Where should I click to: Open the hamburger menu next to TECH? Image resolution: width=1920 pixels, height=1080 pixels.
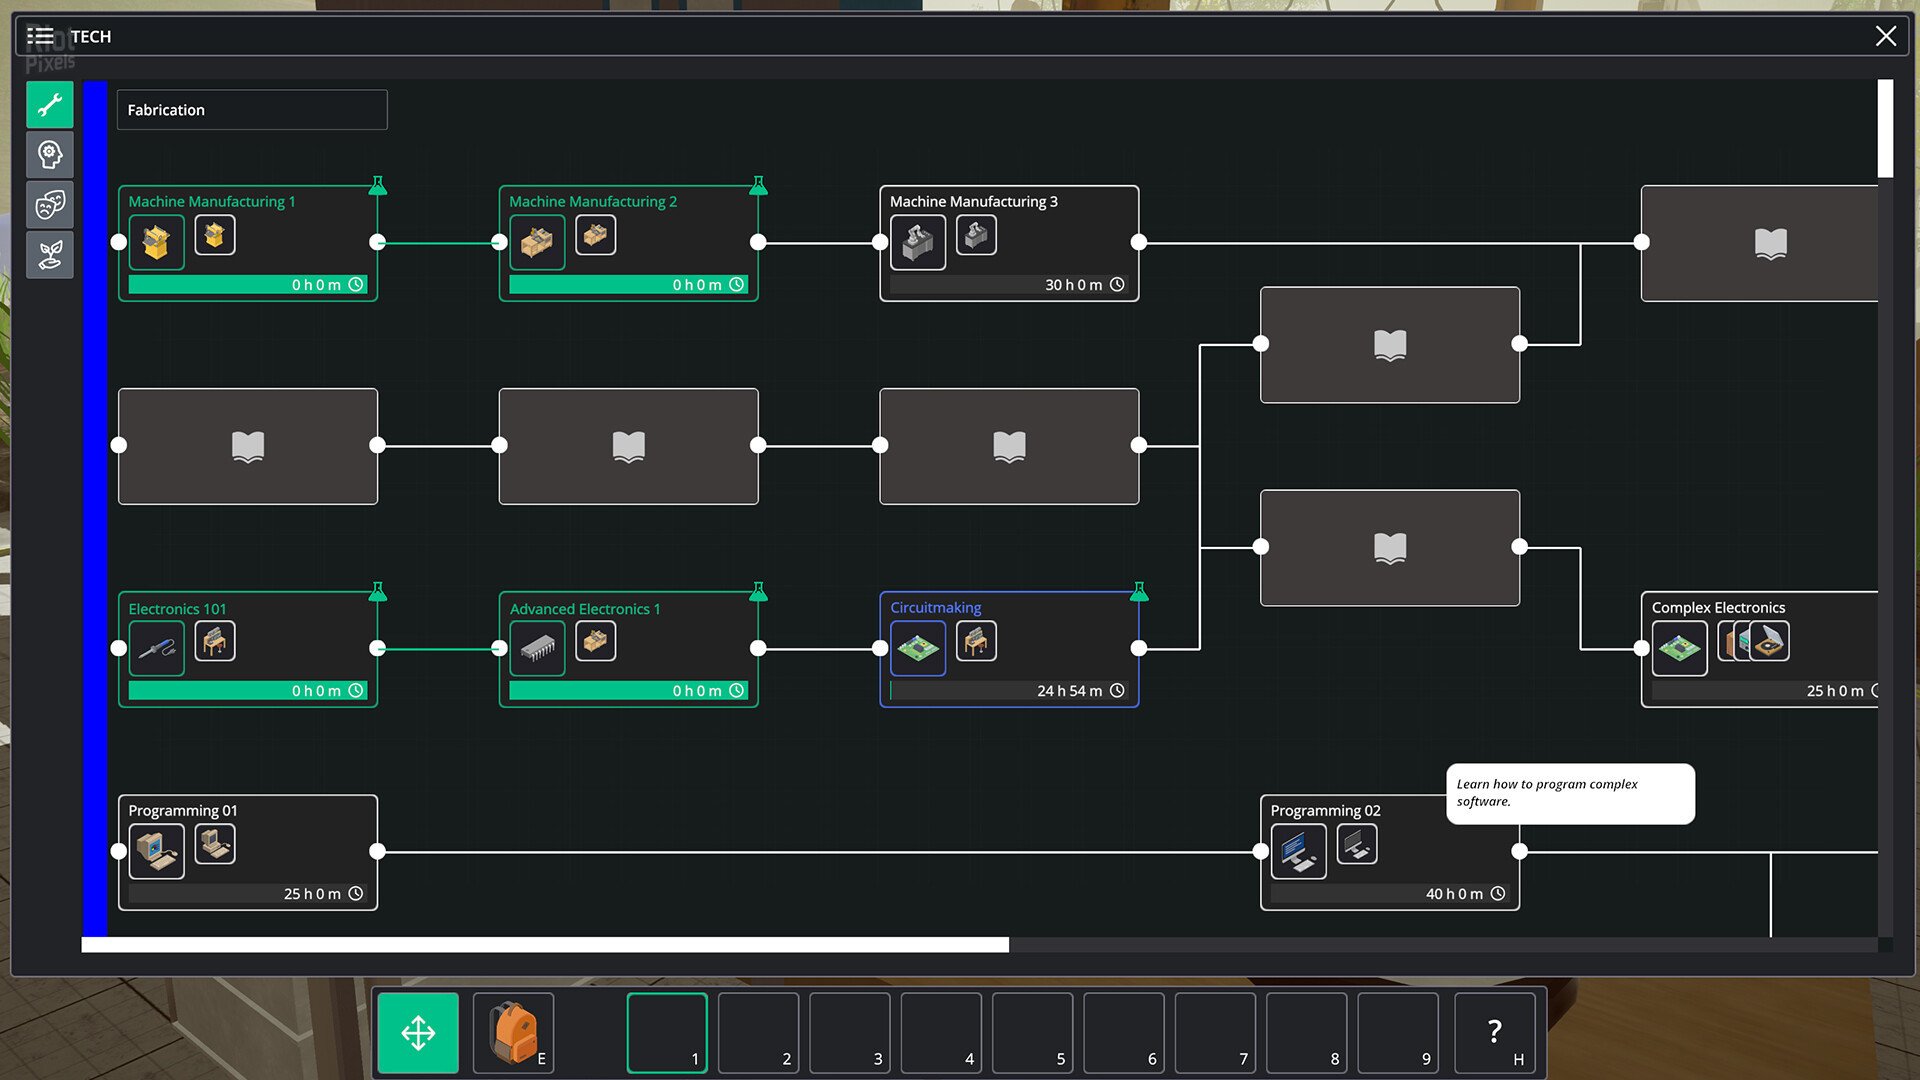pyautogui.click(x=42, y=35)
